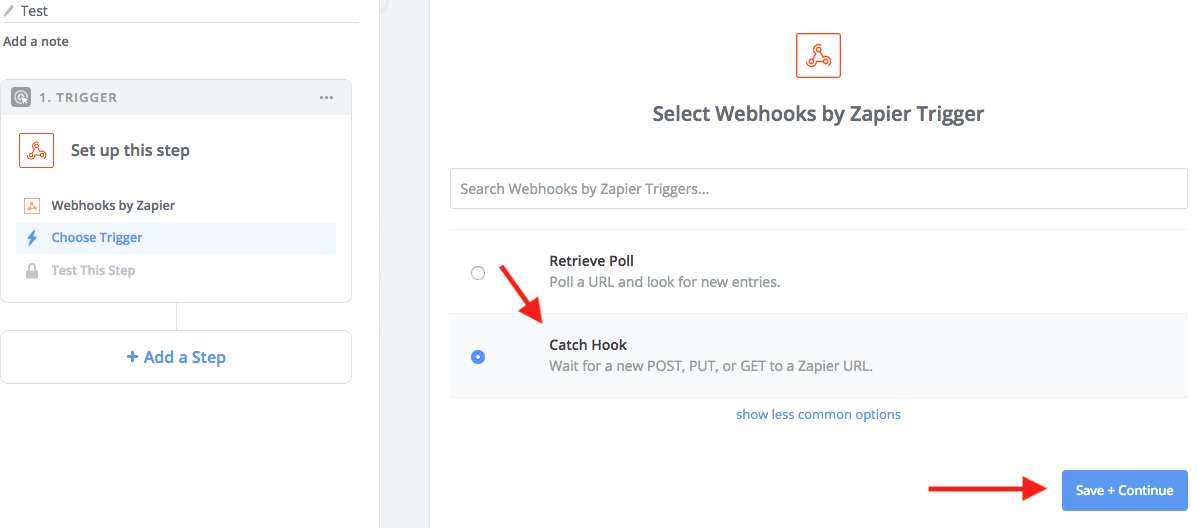Choose the Catch Hook option row
This screenshot has height=528, width=1202.
click(818, 356)
